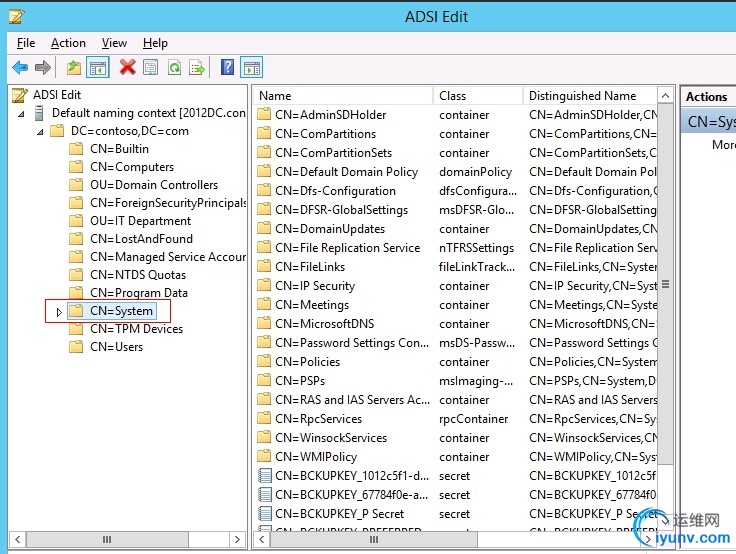Collapse the Default naming context node
736x554 pixels.
[21, 114]
